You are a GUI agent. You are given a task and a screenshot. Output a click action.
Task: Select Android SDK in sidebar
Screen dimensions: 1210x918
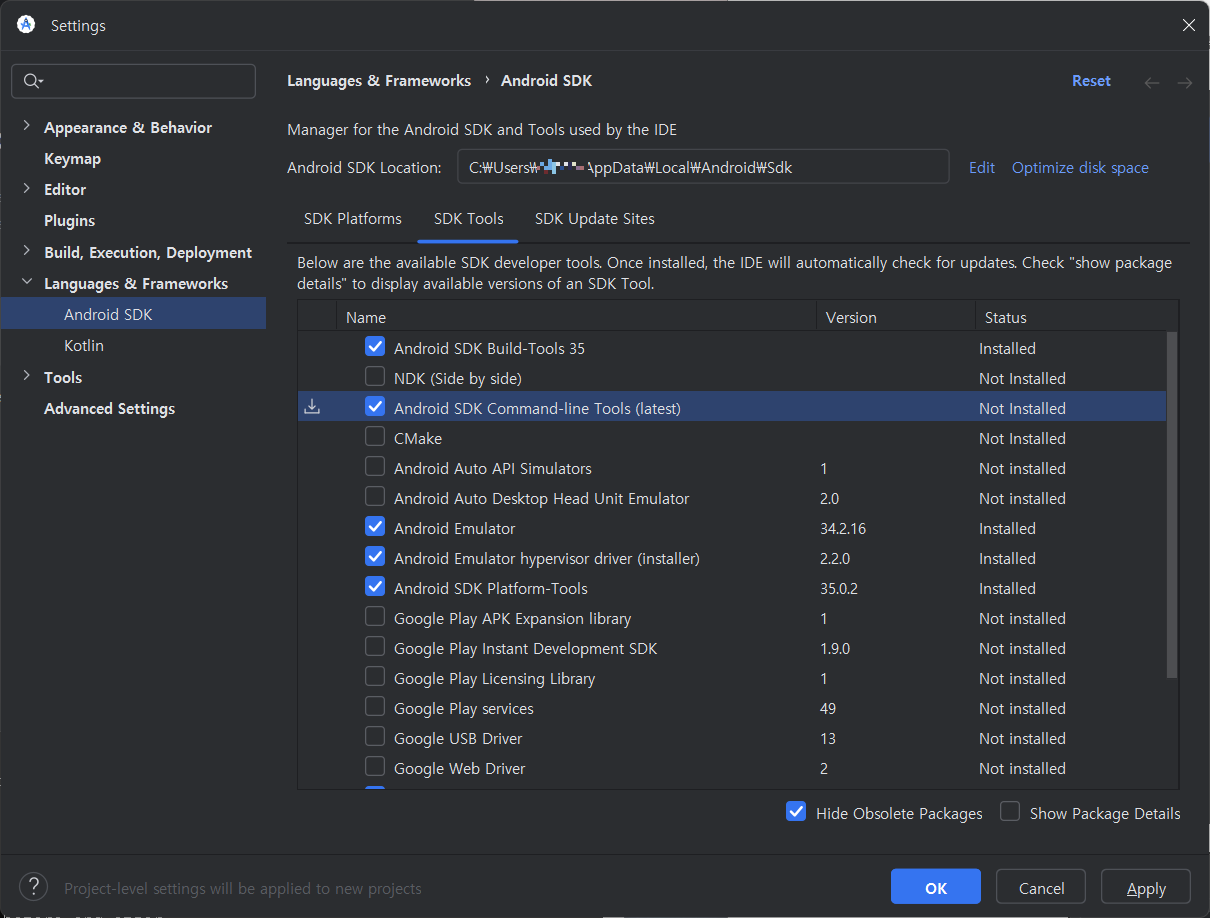[x=134, y=314]
